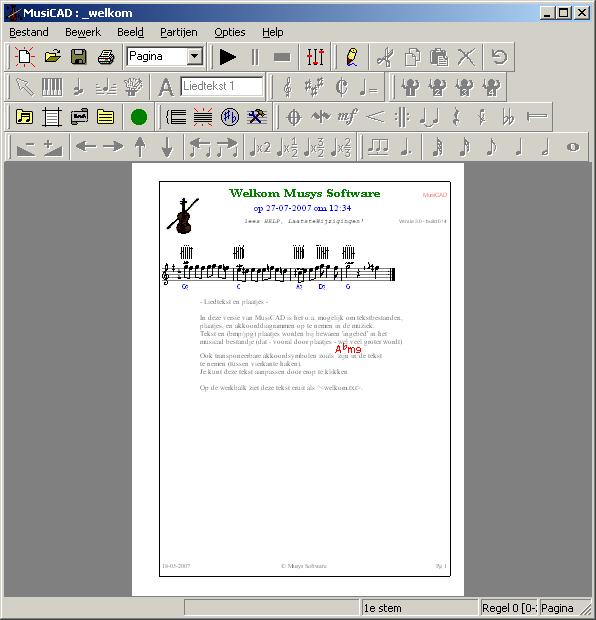Paste from clipboard icon
Image resolution: width=596 pixels, height=620 pixels.
[439, 57]
